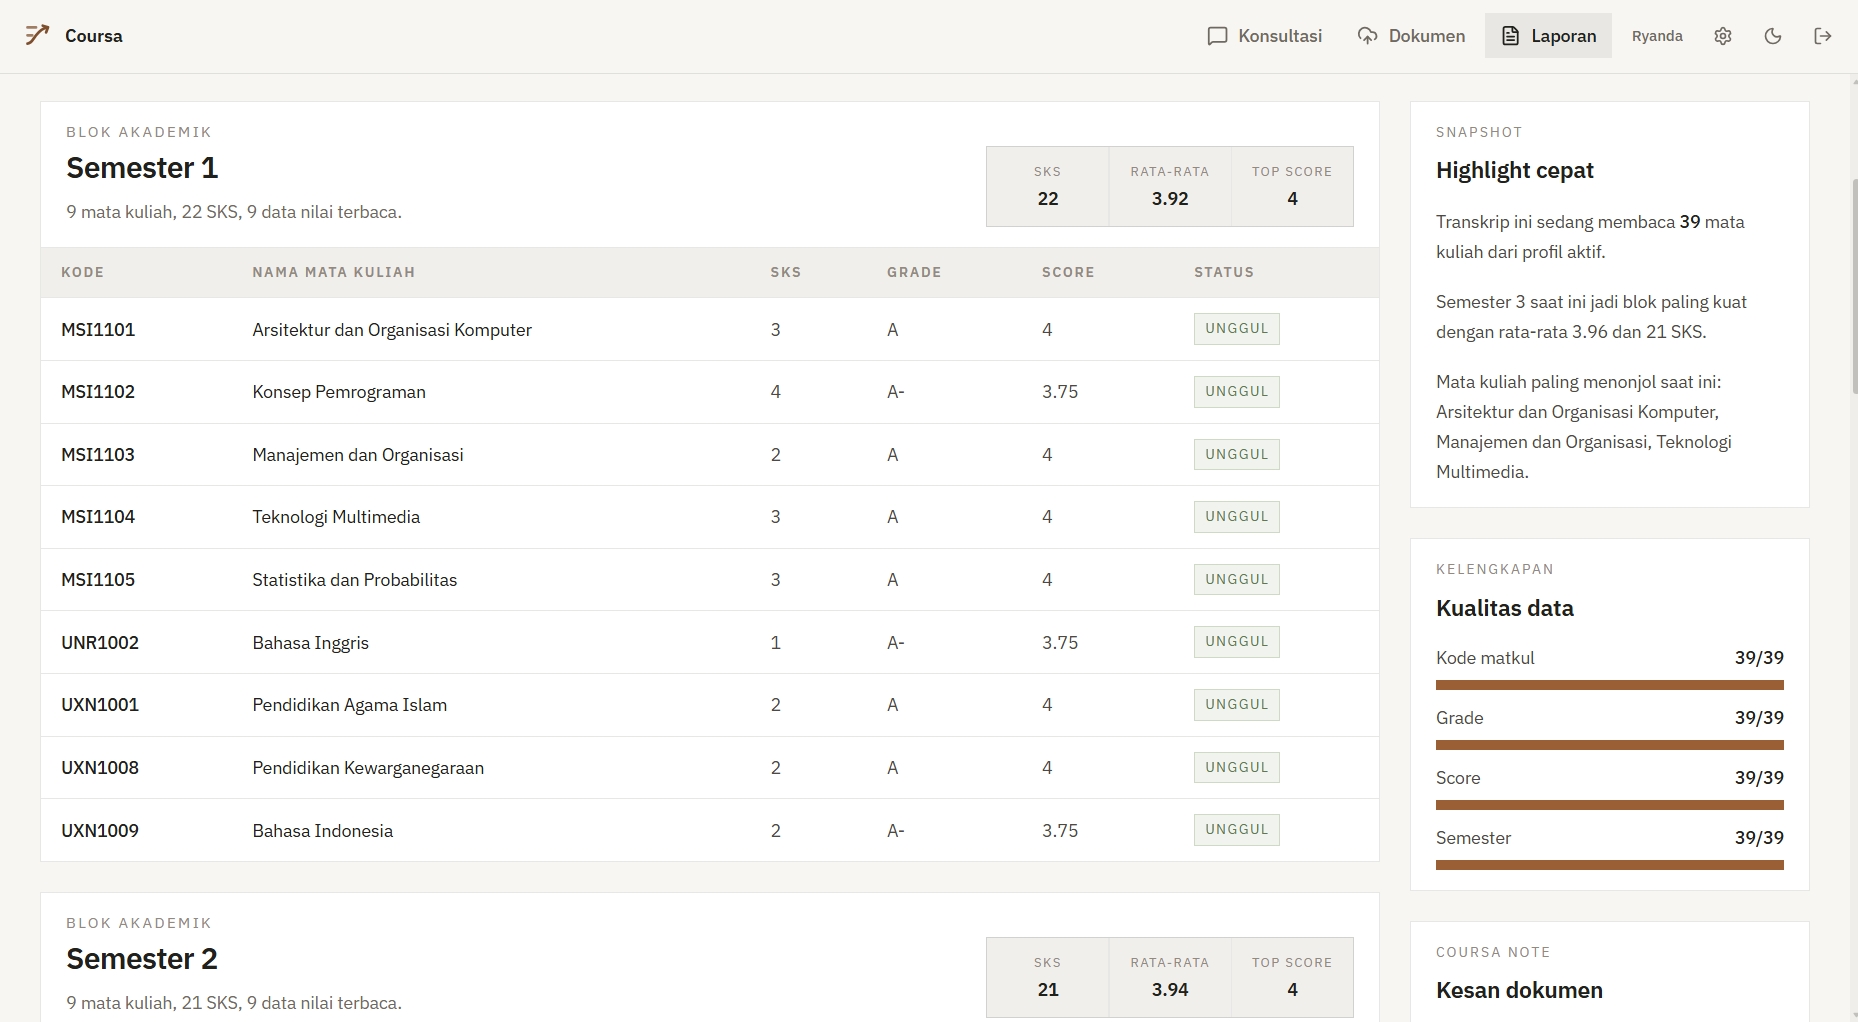Viewport: 1858px width, 1022px height.
Task: Select course code MSI1105
Action: pyautogui.click(x=98, y=580)
